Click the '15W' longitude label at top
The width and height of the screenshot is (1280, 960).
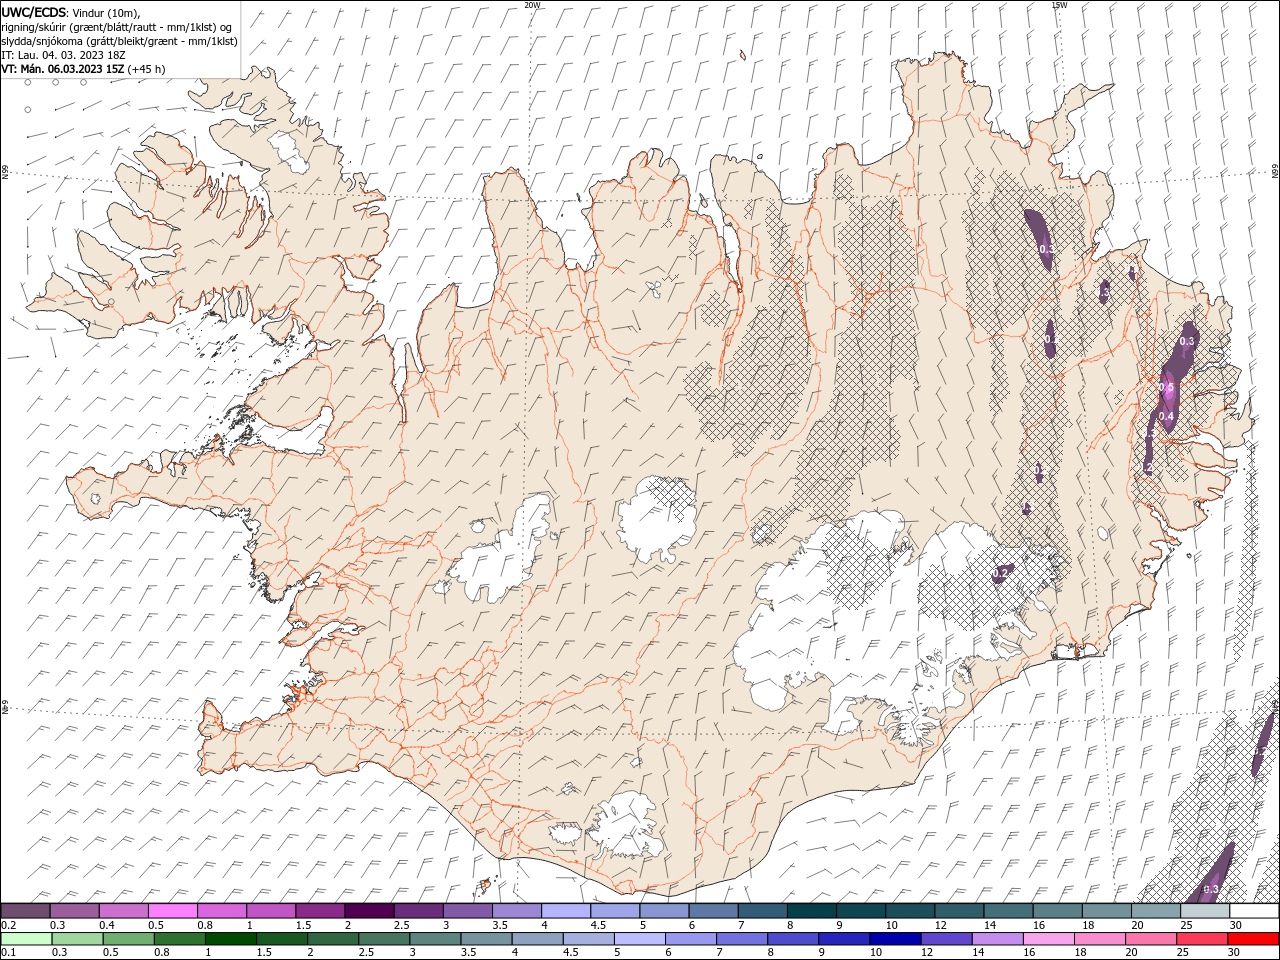(1059, 5)
